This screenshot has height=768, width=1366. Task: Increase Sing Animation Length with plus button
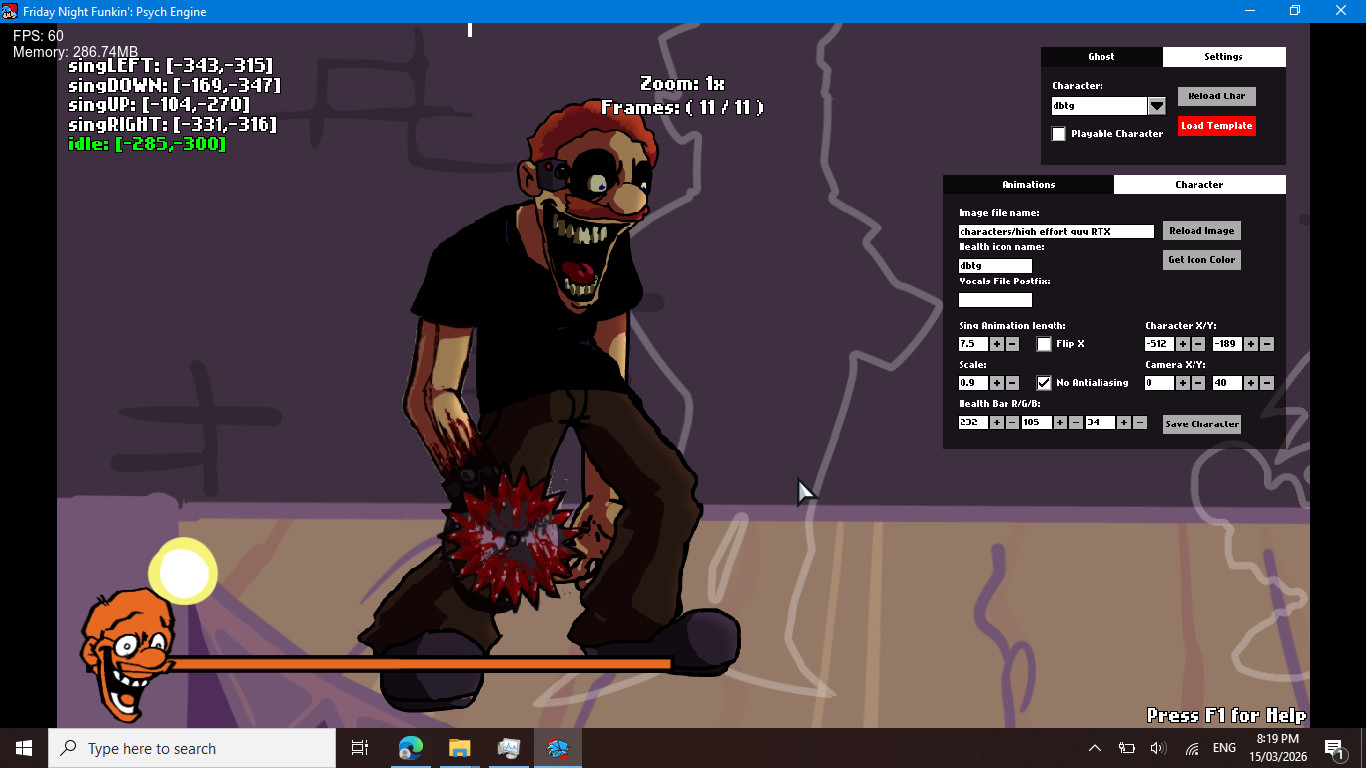(x=997, y=344)
